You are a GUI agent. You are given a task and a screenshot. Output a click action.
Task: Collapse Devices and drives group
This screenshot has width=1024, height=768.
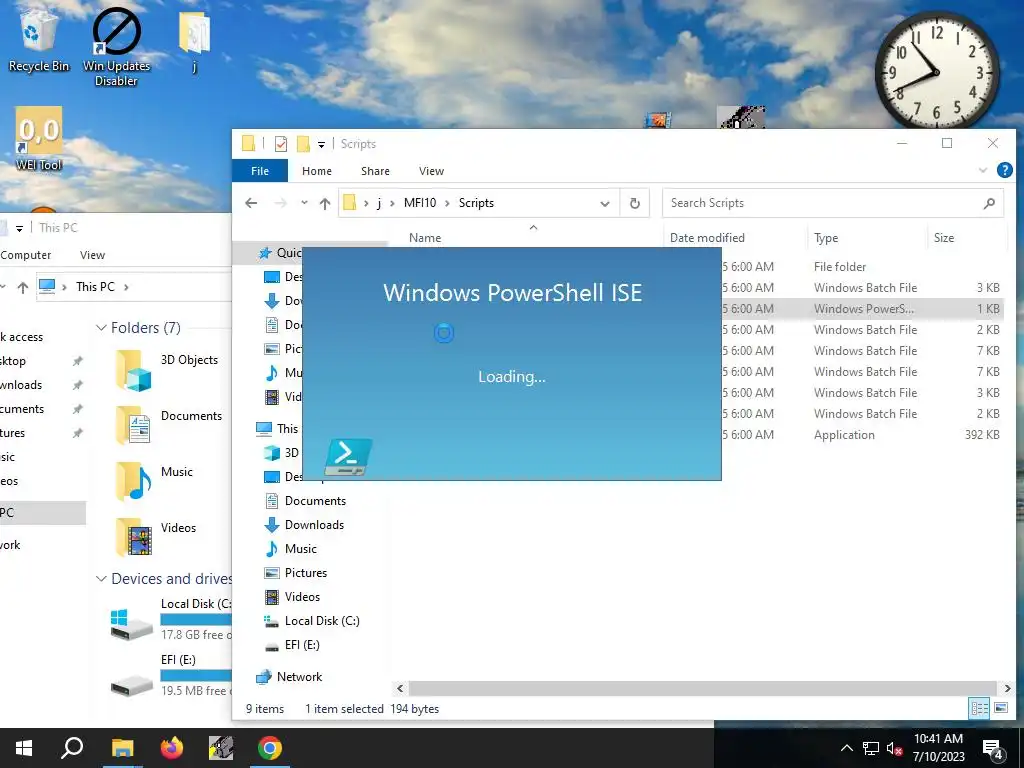pos(101,579)
